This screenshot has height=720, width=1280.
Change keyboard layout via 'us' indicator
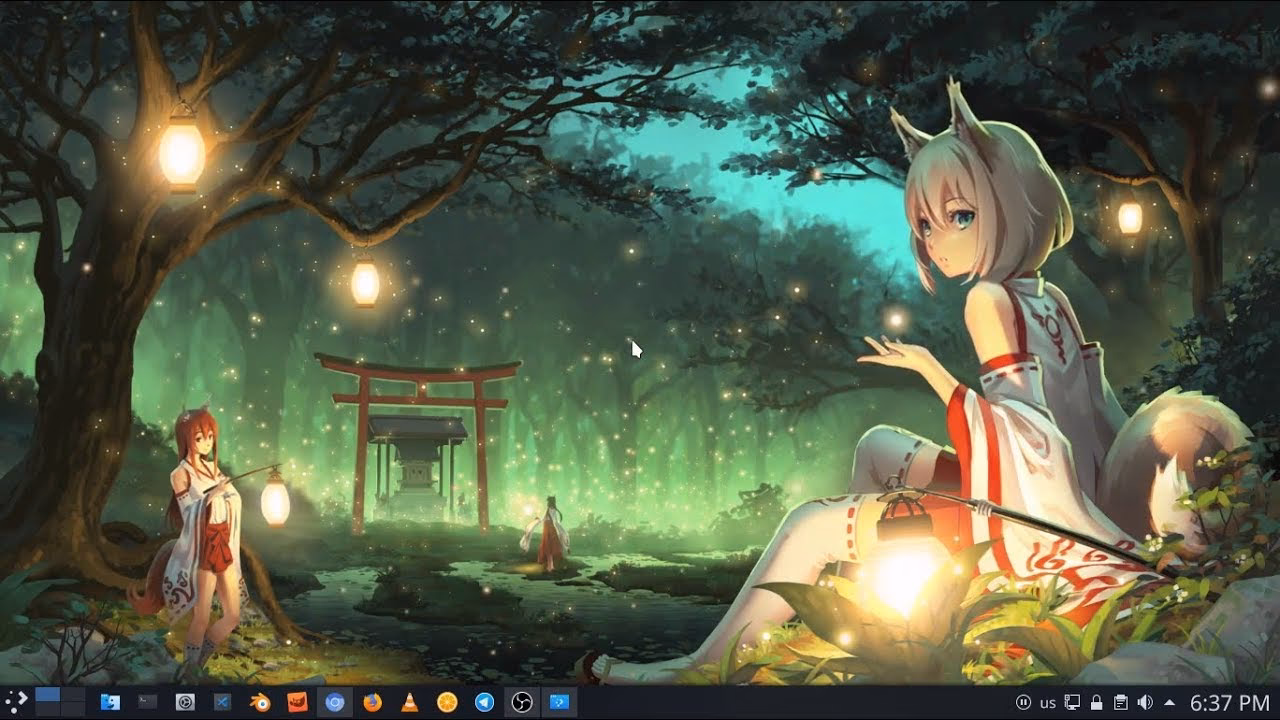[1048, 703]
